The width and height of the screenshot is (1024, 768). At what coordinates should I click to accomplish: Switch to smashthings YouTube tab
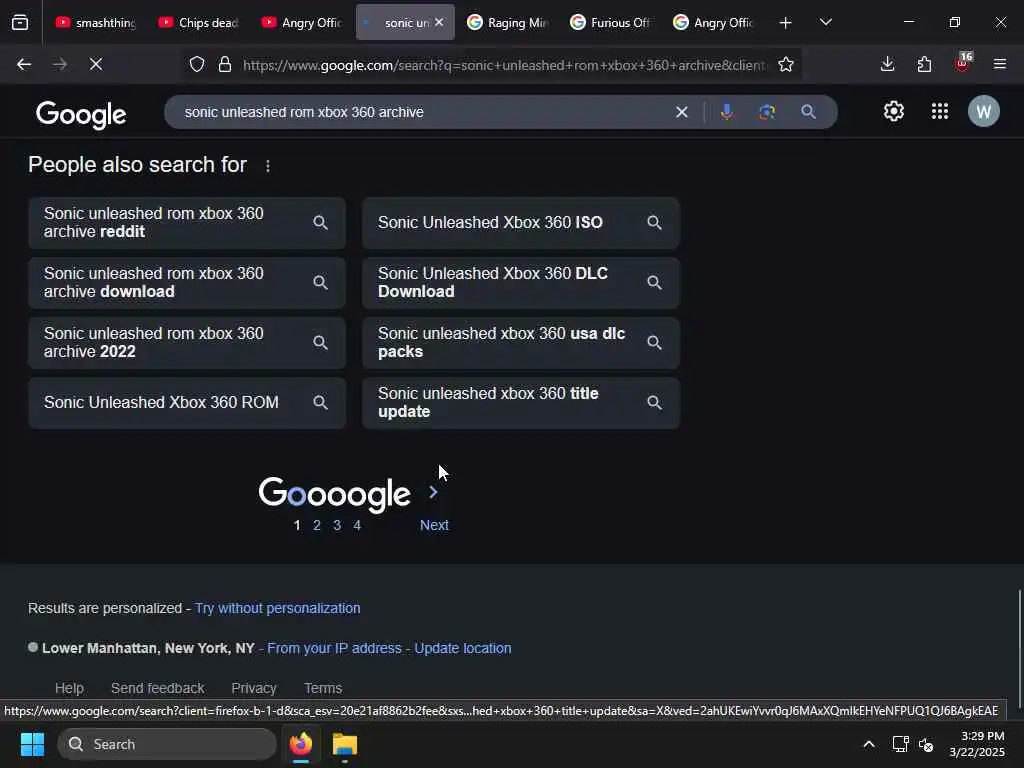pos(95,22)
